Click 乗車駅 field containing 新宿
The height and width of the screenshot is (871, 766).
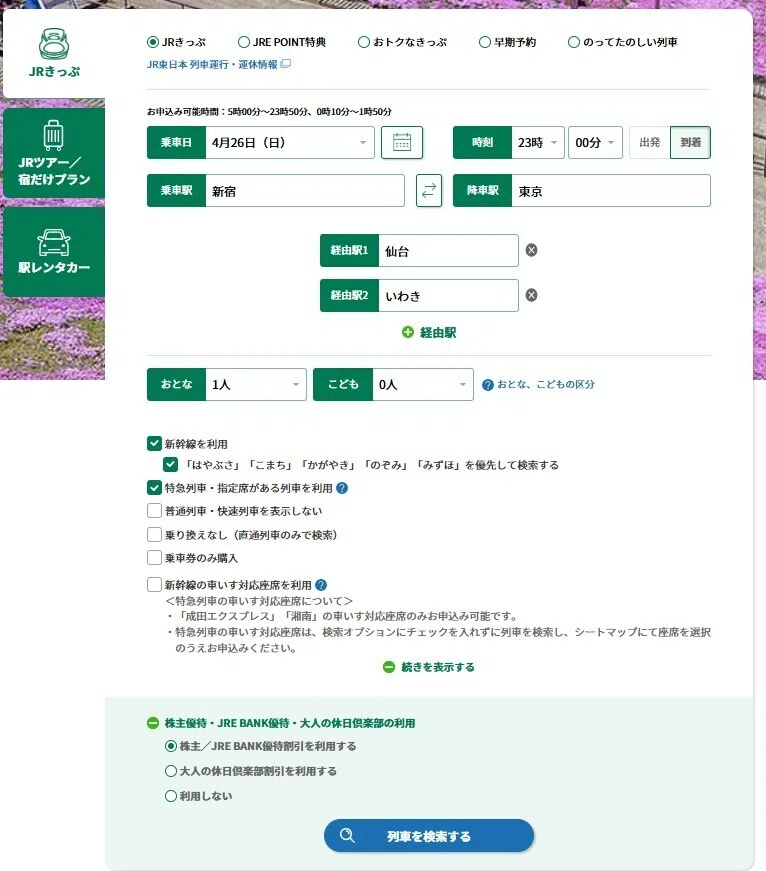pyautogui.click(x=305, y=191)
